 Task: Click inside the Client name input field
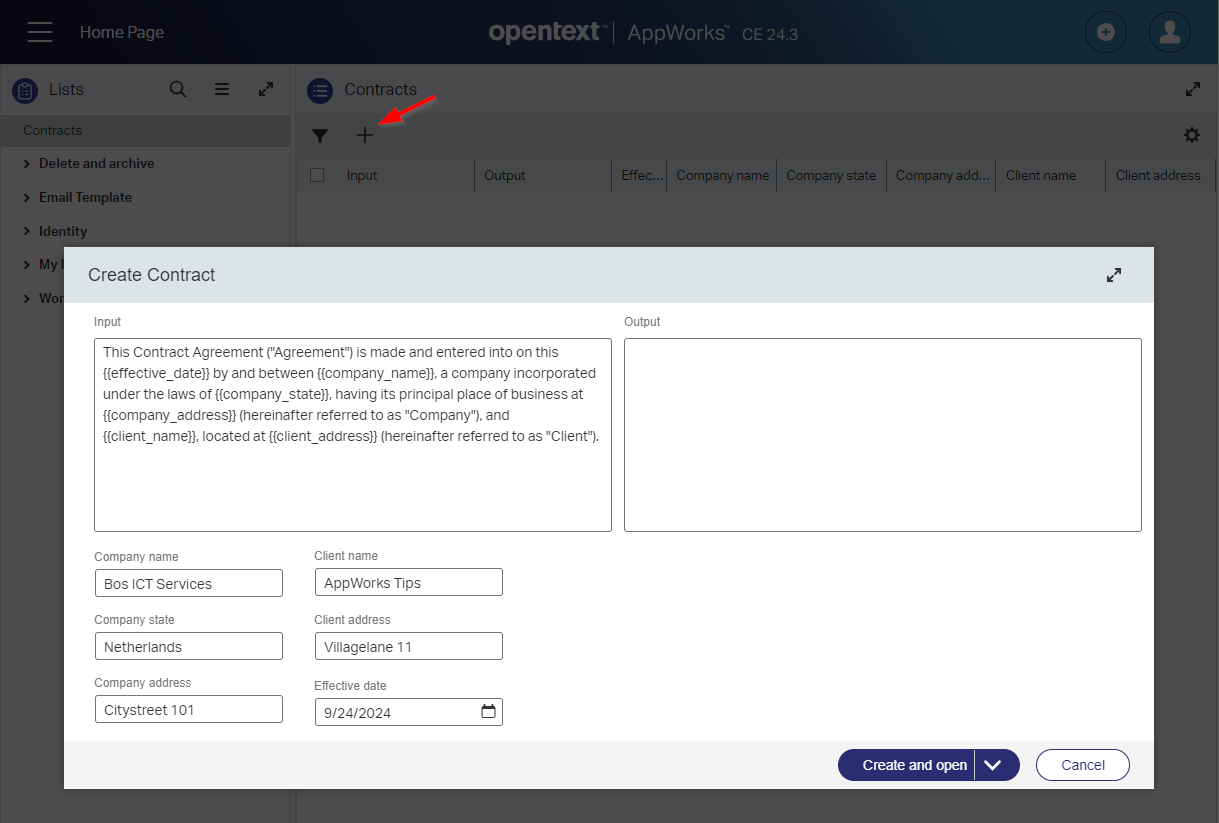408,581
